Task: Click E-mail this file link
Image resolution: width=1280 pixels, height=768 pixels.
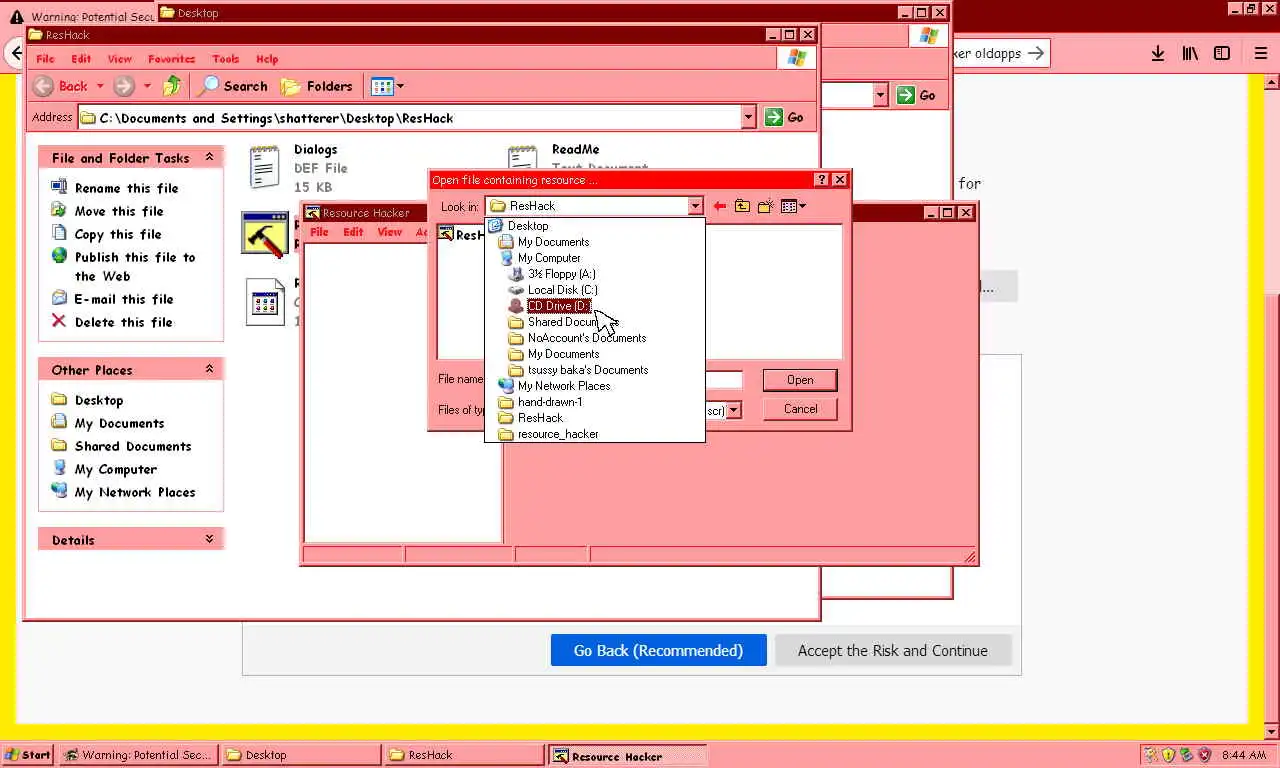Action: click(x=124, y=299)
